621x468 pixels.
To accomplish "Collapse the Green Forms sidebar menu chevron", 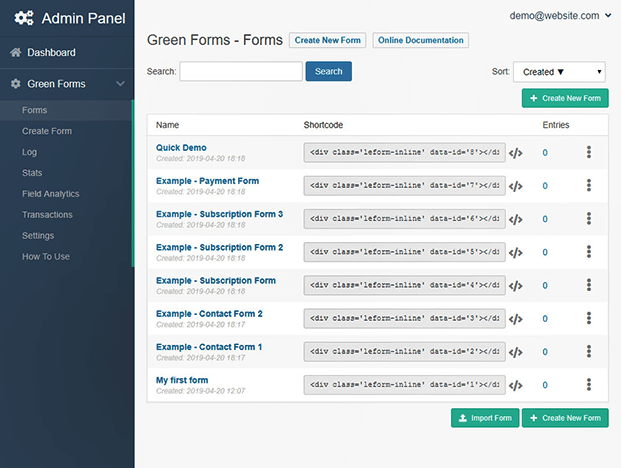I will pyautogui.click(x=120, y=84).
